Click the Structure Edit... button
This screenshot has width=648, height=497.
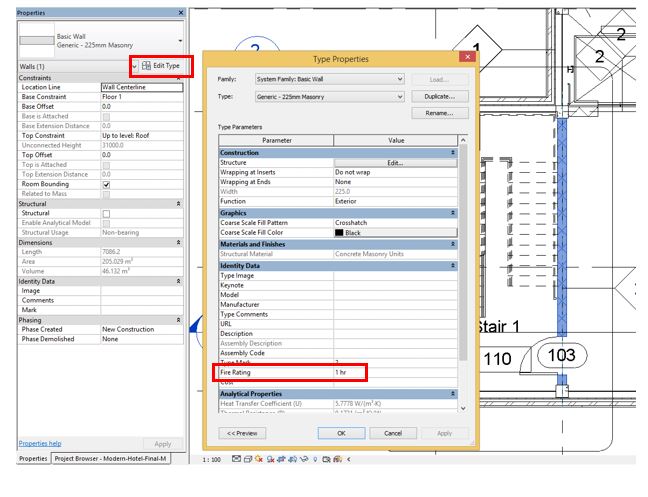(395, 163)
